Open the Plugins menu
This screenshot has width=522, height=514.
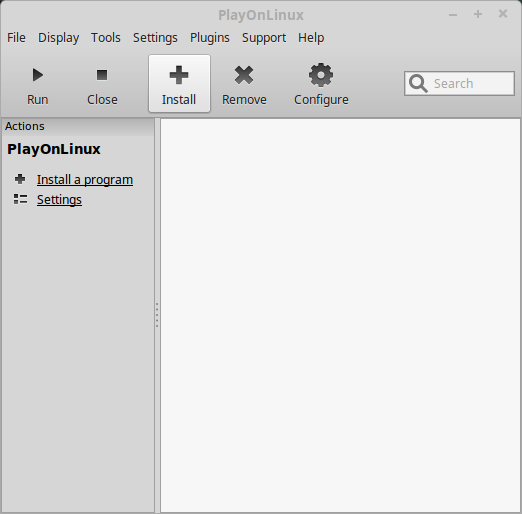(210, 38)
